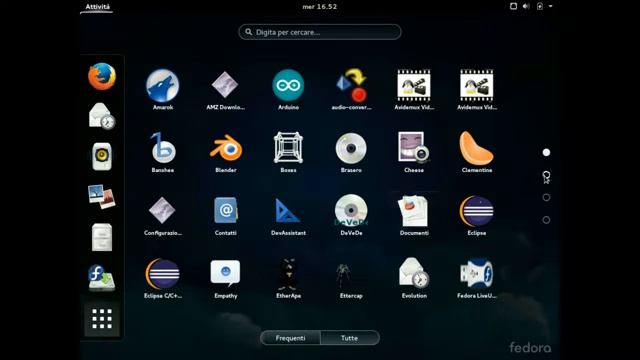
Task: Open Shotwell photos from dash
Action: tap(102, 196)
